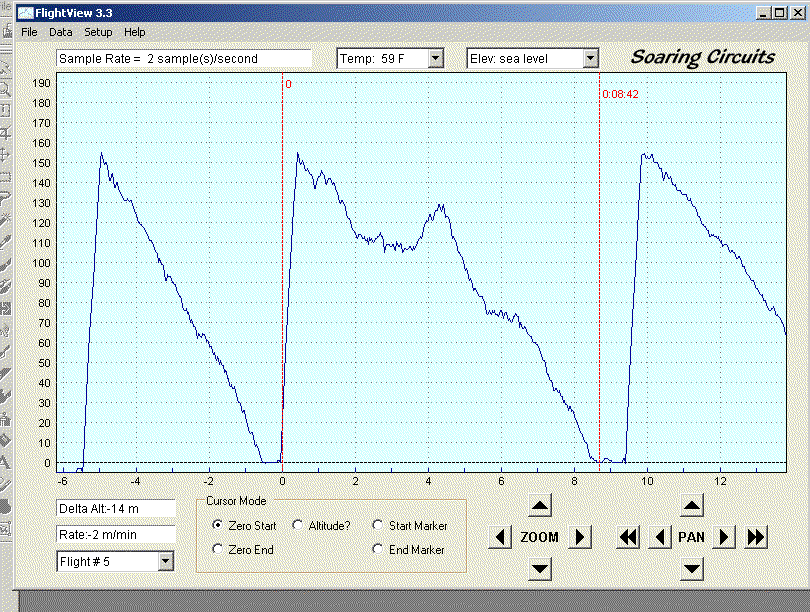Click the ZOOM right arrow button

pos(580,537)
